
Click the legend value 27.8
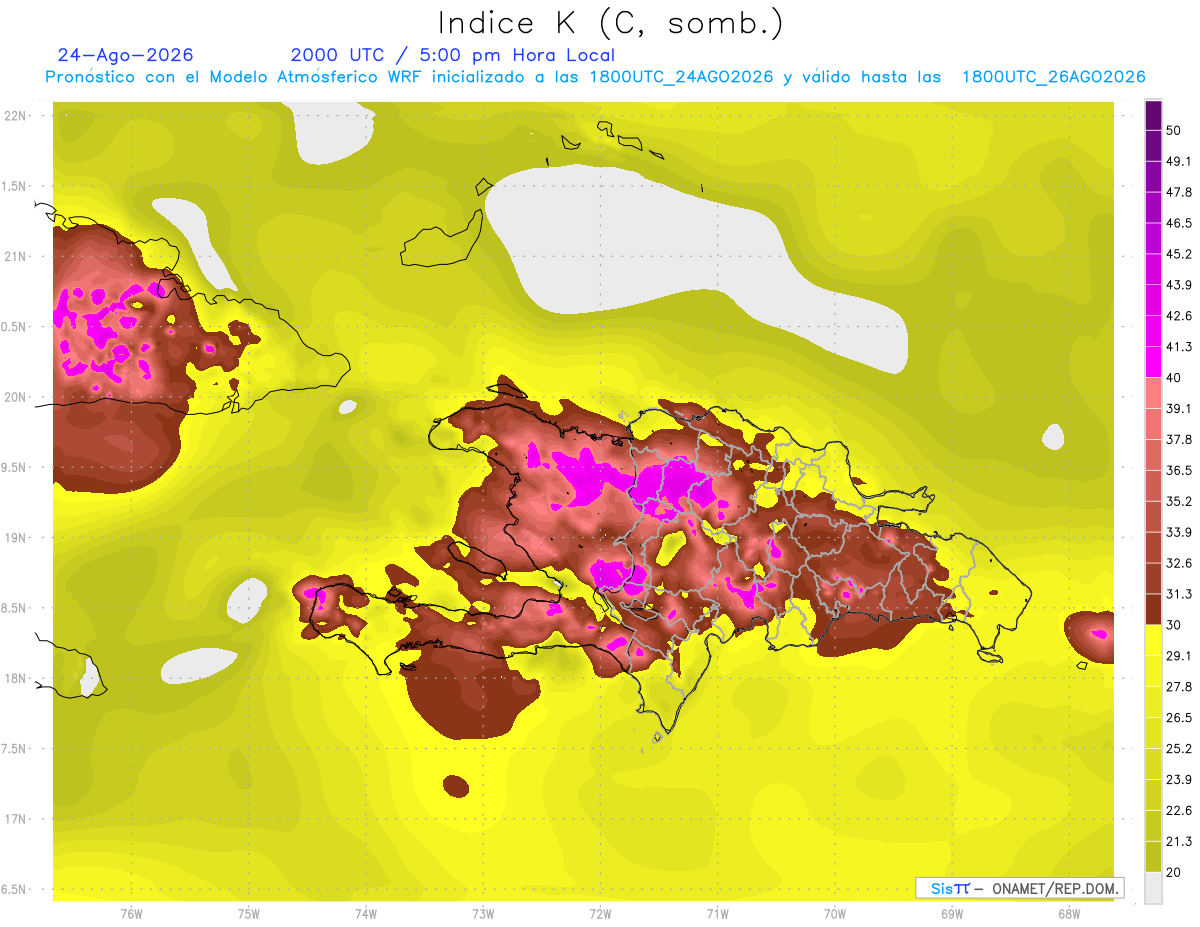(1178, 687)
